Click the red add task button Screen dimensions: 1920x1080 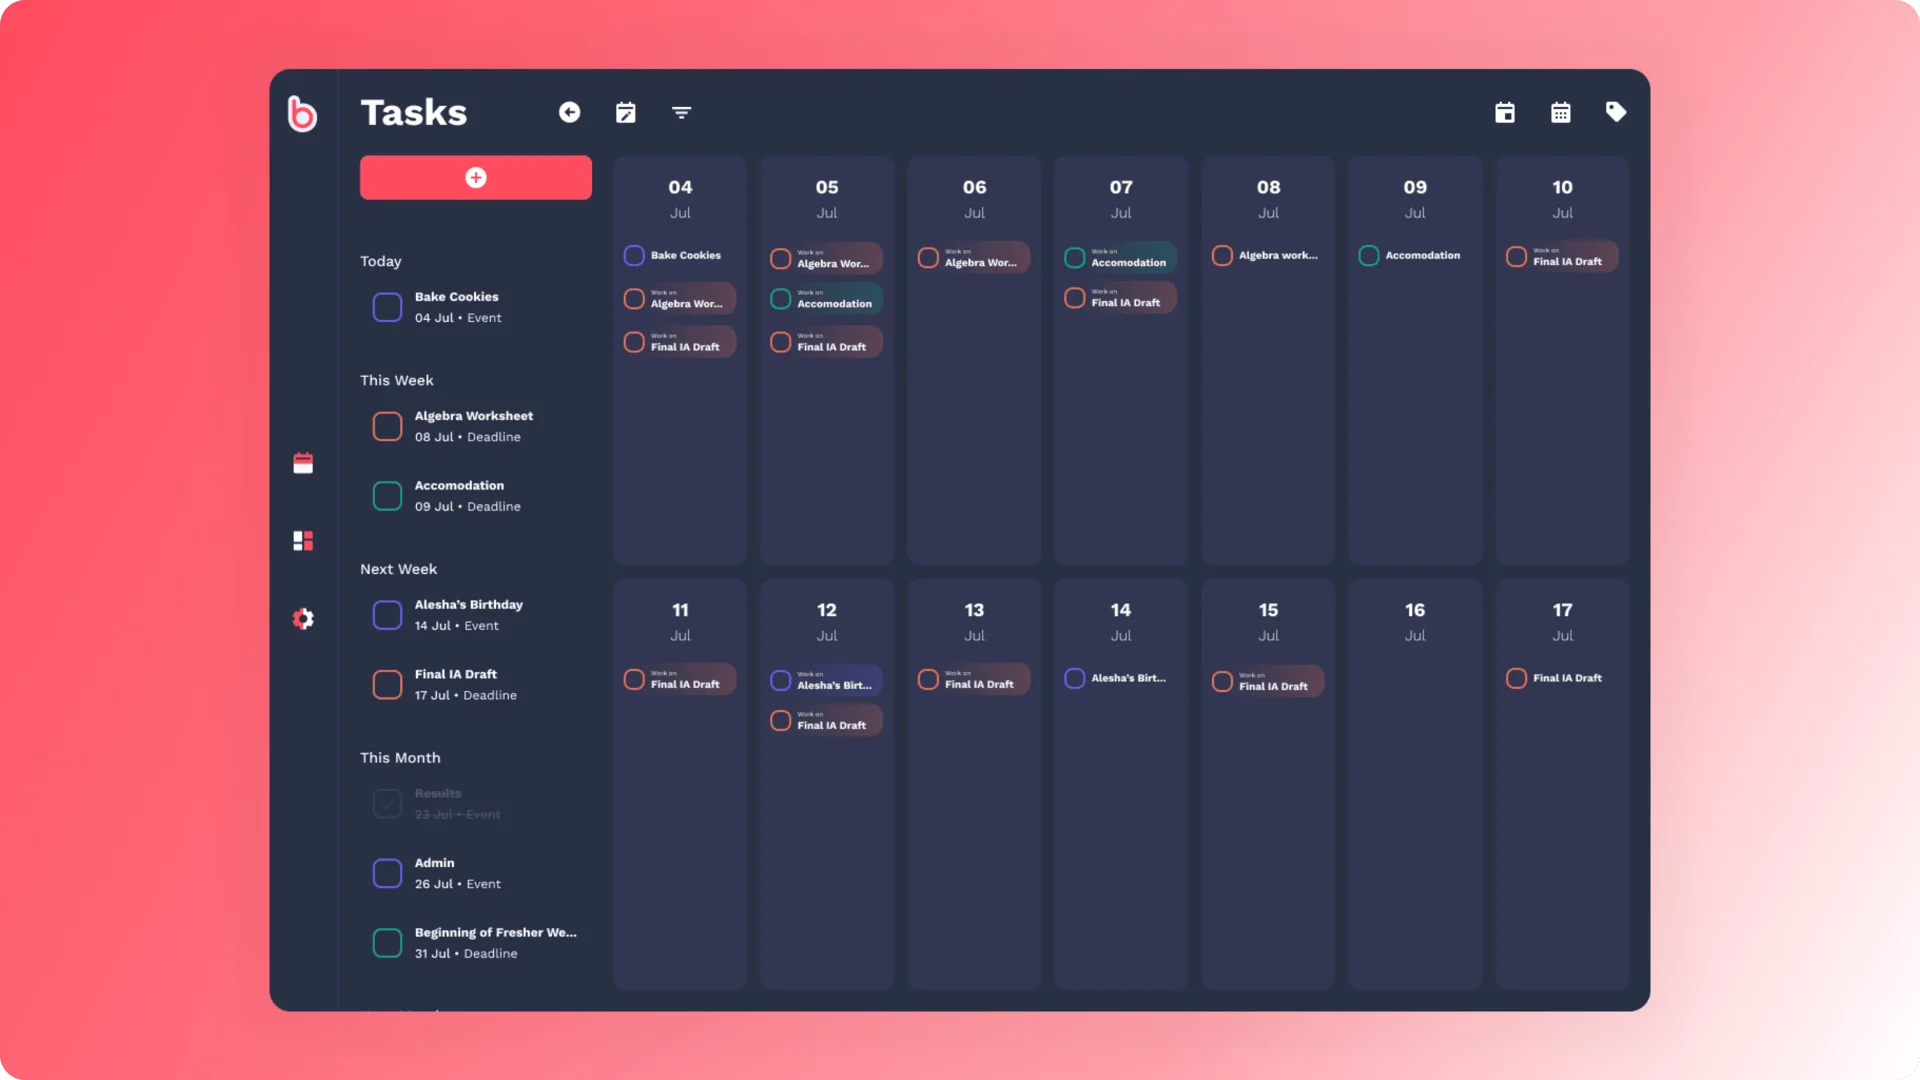[476, 177]
